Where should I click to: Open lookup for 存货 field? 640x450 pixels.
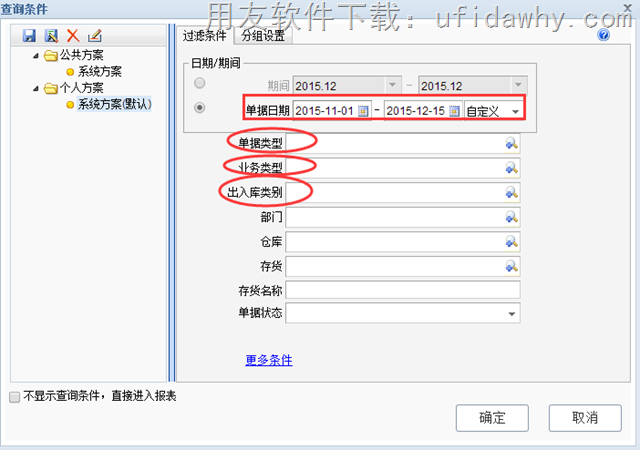coord(511,267)
